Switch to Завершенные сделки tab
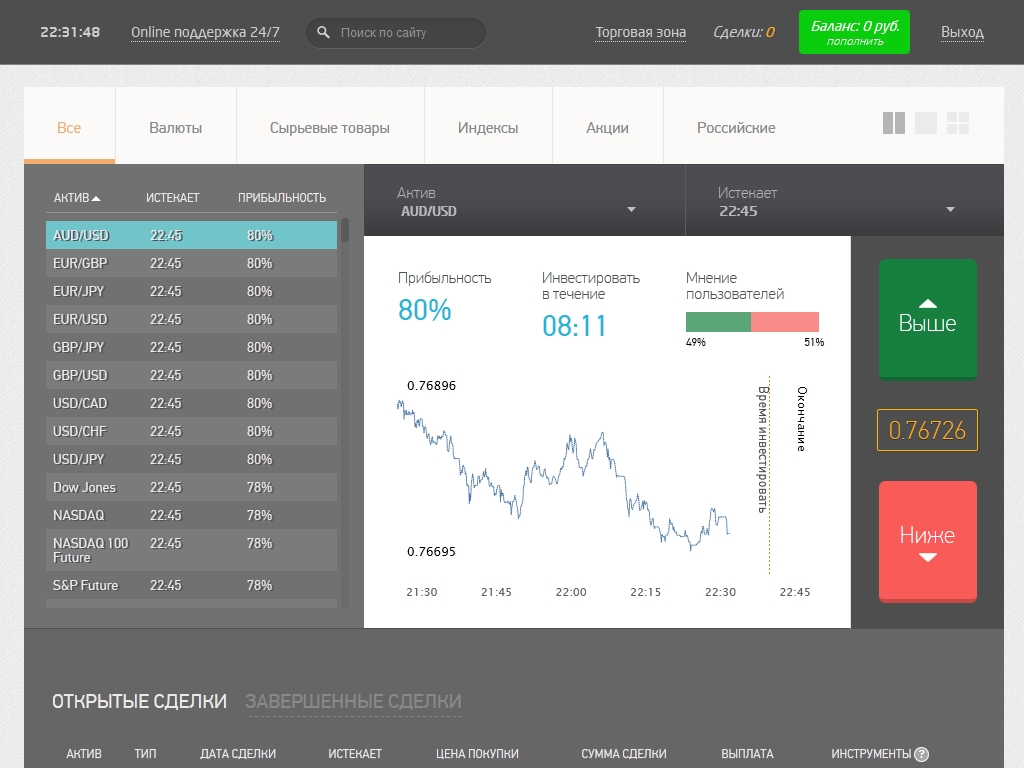This screenshot has width=1024, height=768. [x=353, y=702]
